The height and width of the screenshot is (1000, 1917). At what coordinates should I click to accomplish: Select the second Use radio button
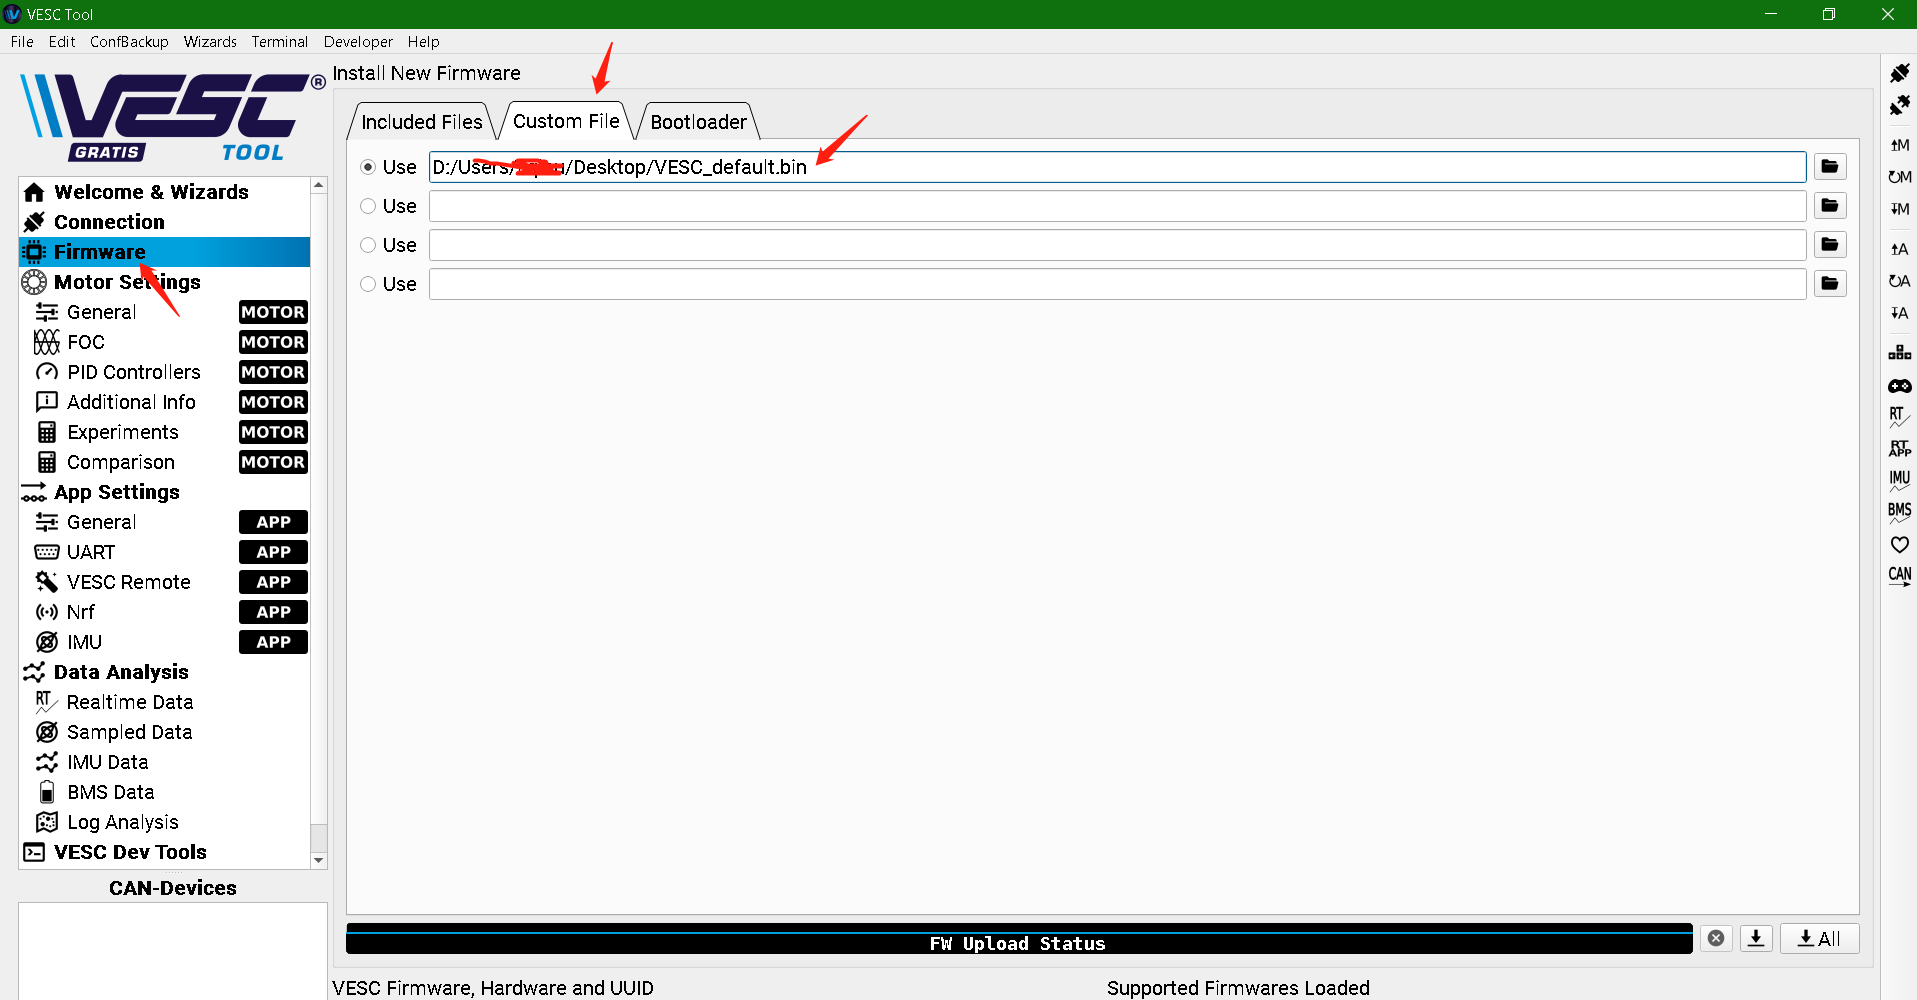click(x=368, y=206)
